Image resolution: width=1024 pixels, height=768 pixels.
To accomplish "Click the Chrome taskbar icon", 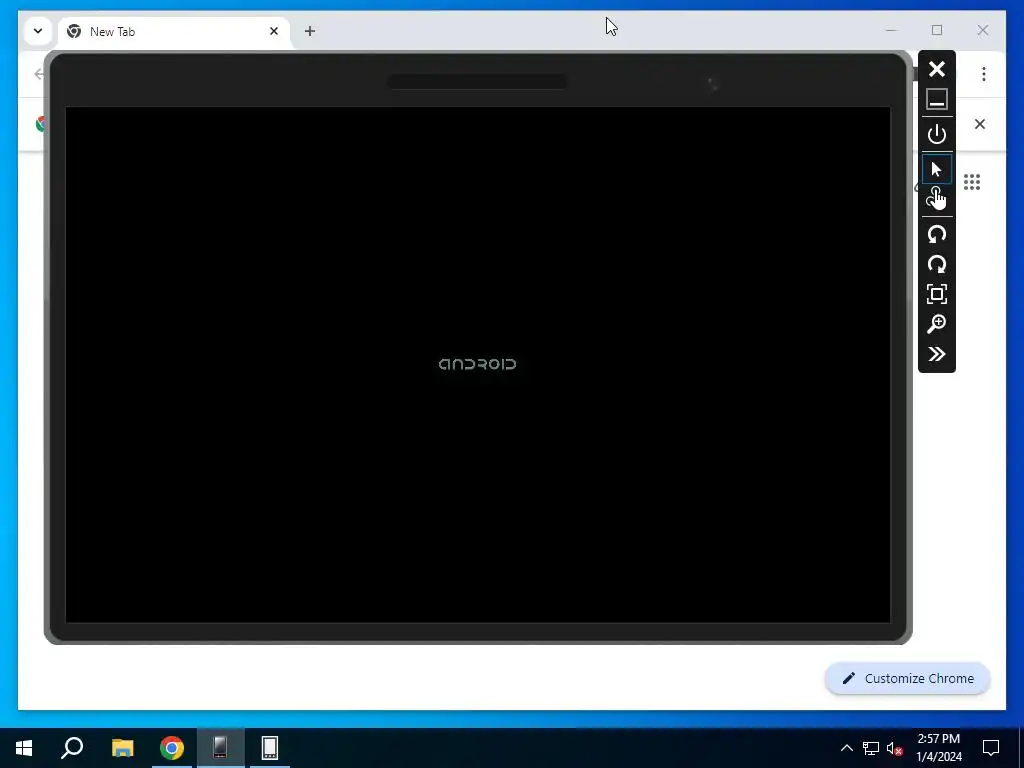I will point(172,748).
